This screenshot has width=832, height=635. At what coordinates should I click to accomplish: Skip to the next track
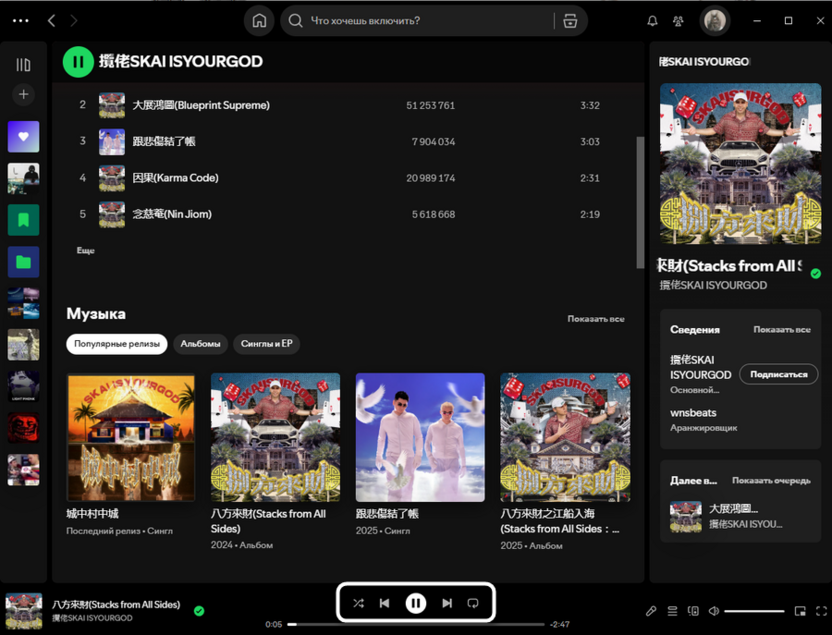[x=447, y=603]
